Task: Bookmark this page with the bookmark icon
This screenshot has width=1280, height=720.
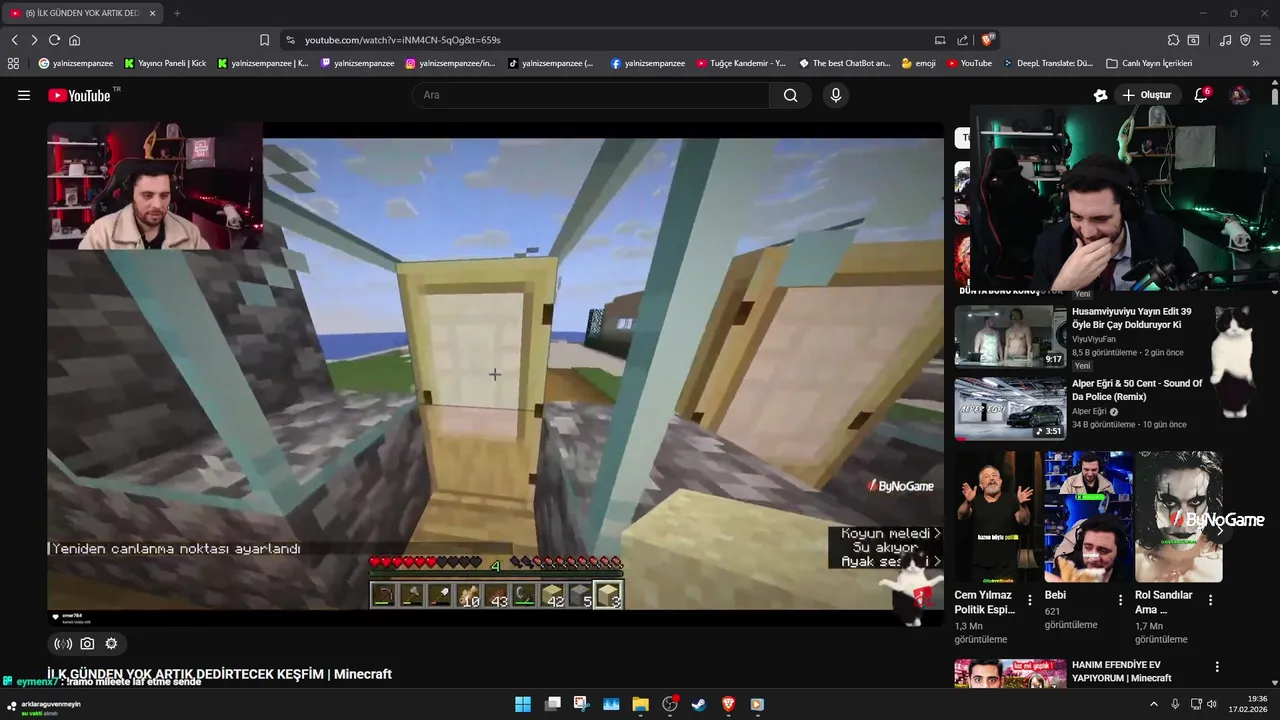Action: (264, 40)
